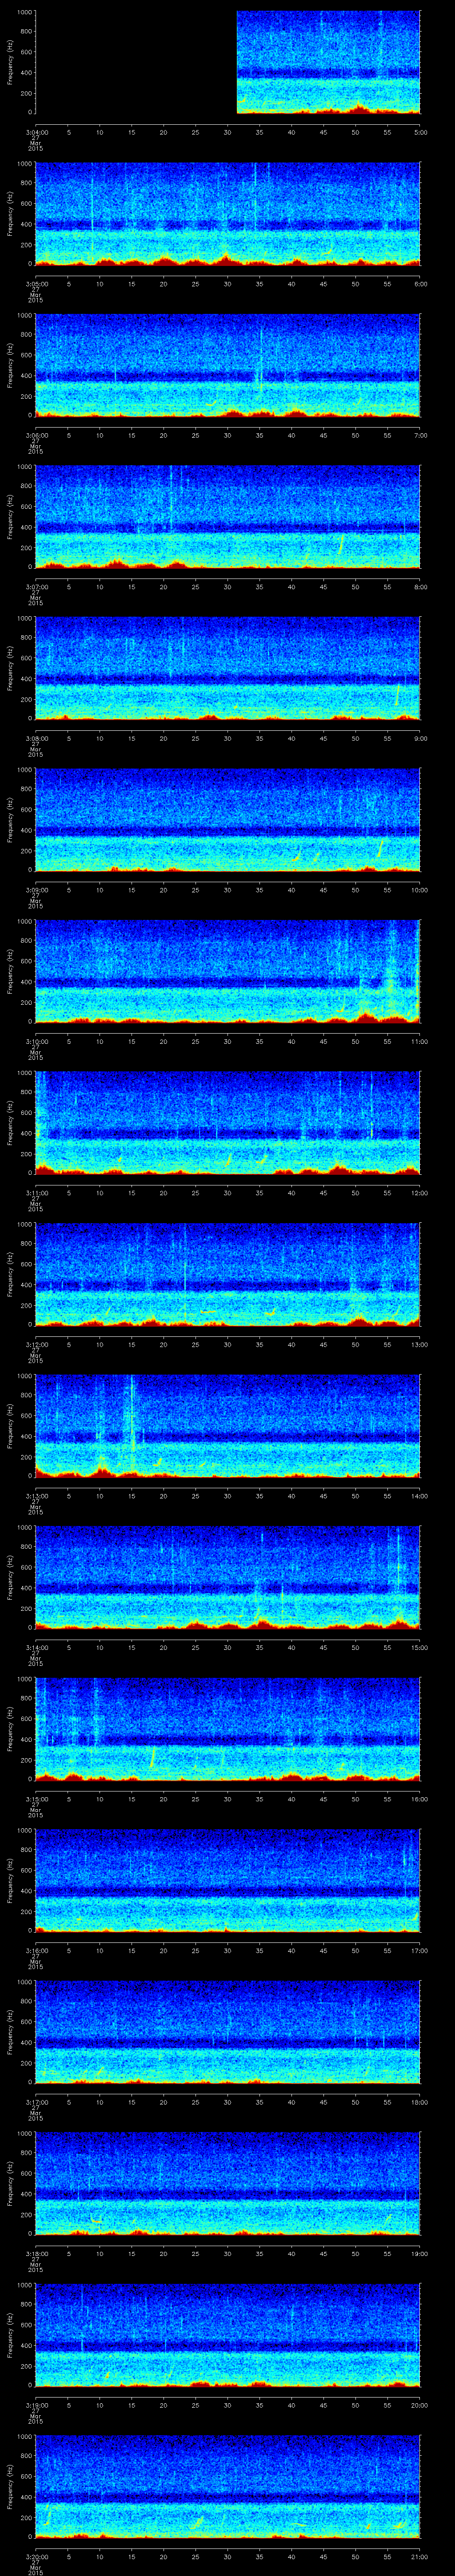Viewport: 455px width, 2576px height.
Task: Open the spectrogram panel starting at 3:17:00
Action: [x=228, y=2032]
